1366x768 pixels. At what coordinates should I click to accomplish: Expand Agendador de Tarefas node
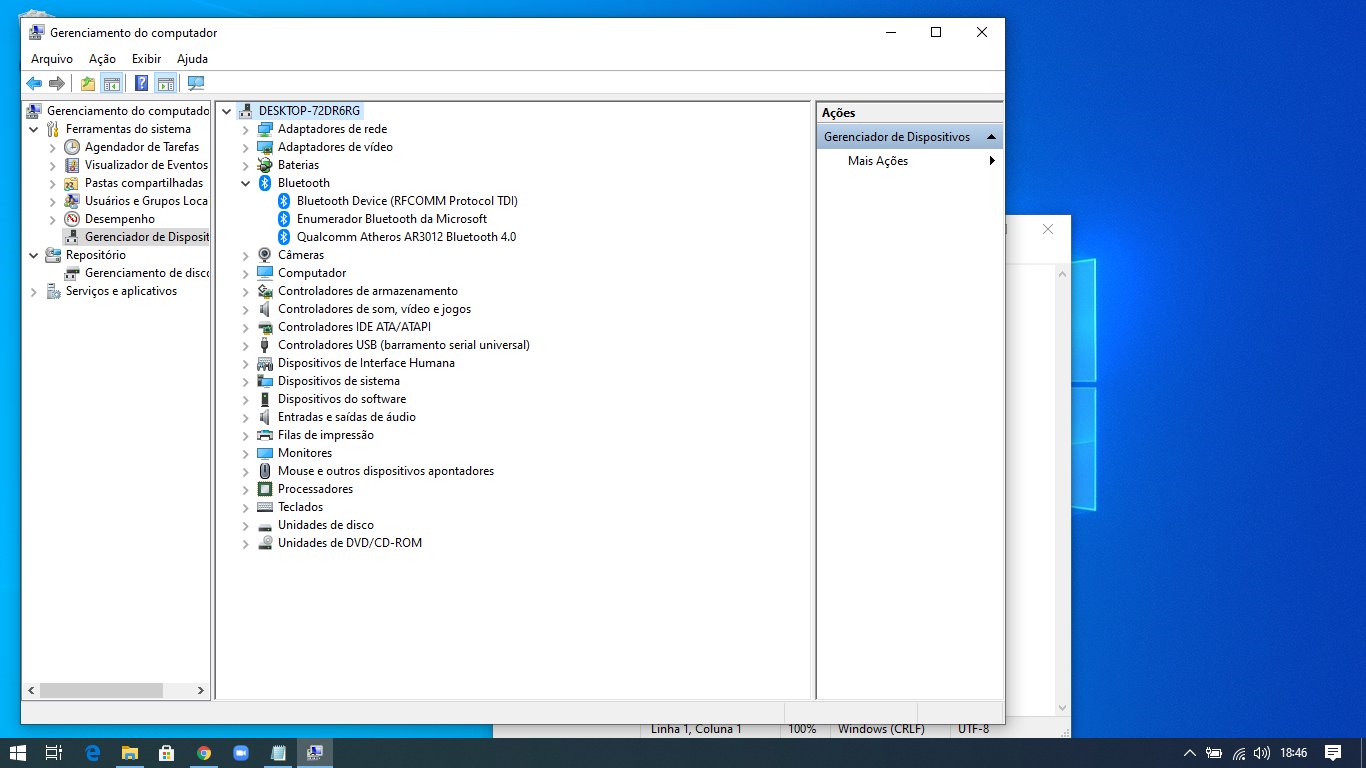52,147
